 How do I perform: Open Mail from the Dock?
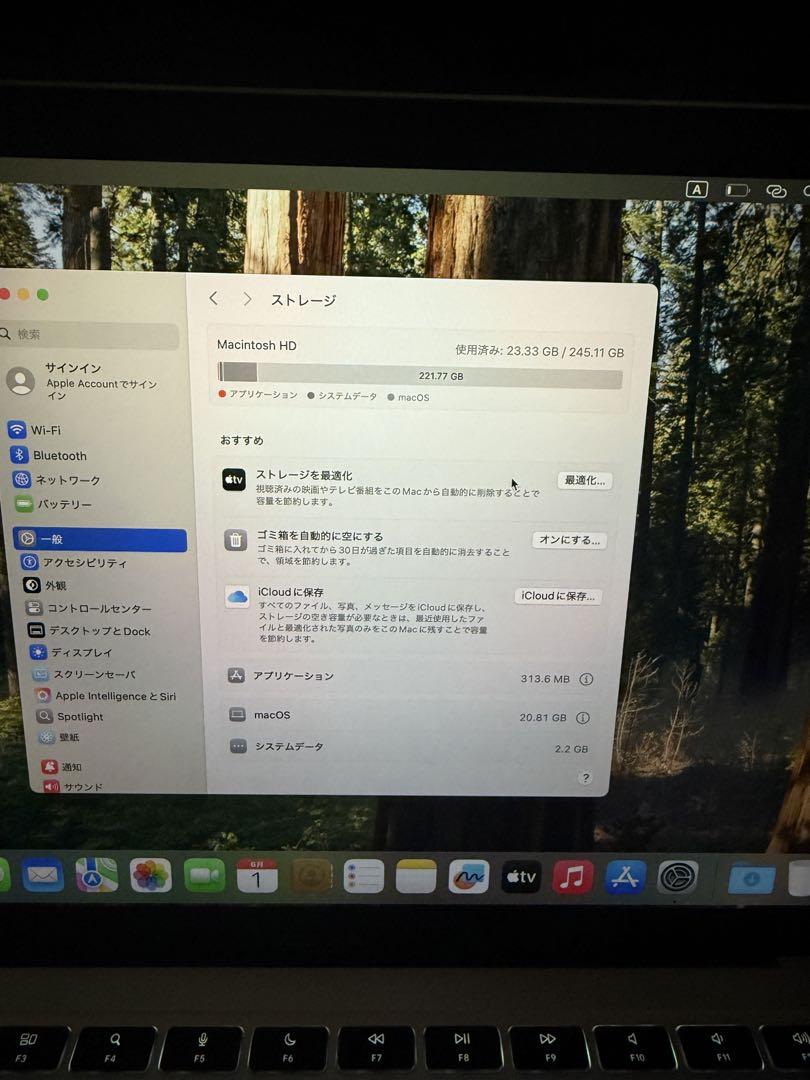pyautogui.click(x=43, y=875)
